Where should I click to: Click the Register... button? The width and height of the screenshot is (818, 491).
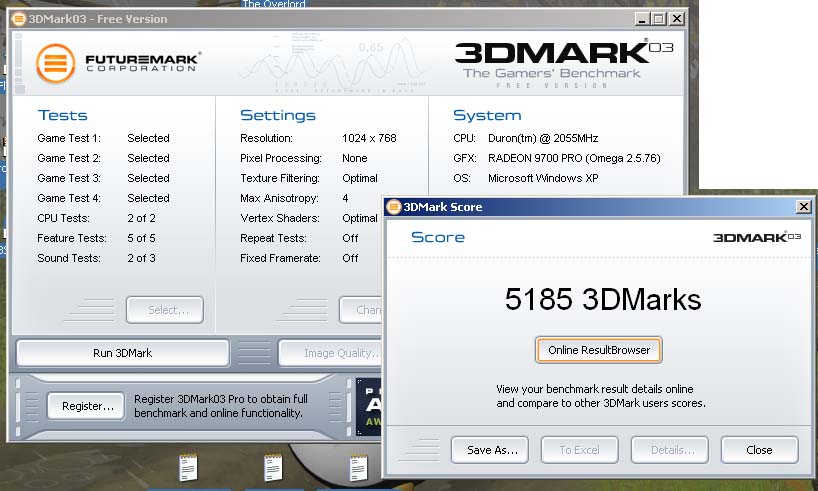[86, 406]
